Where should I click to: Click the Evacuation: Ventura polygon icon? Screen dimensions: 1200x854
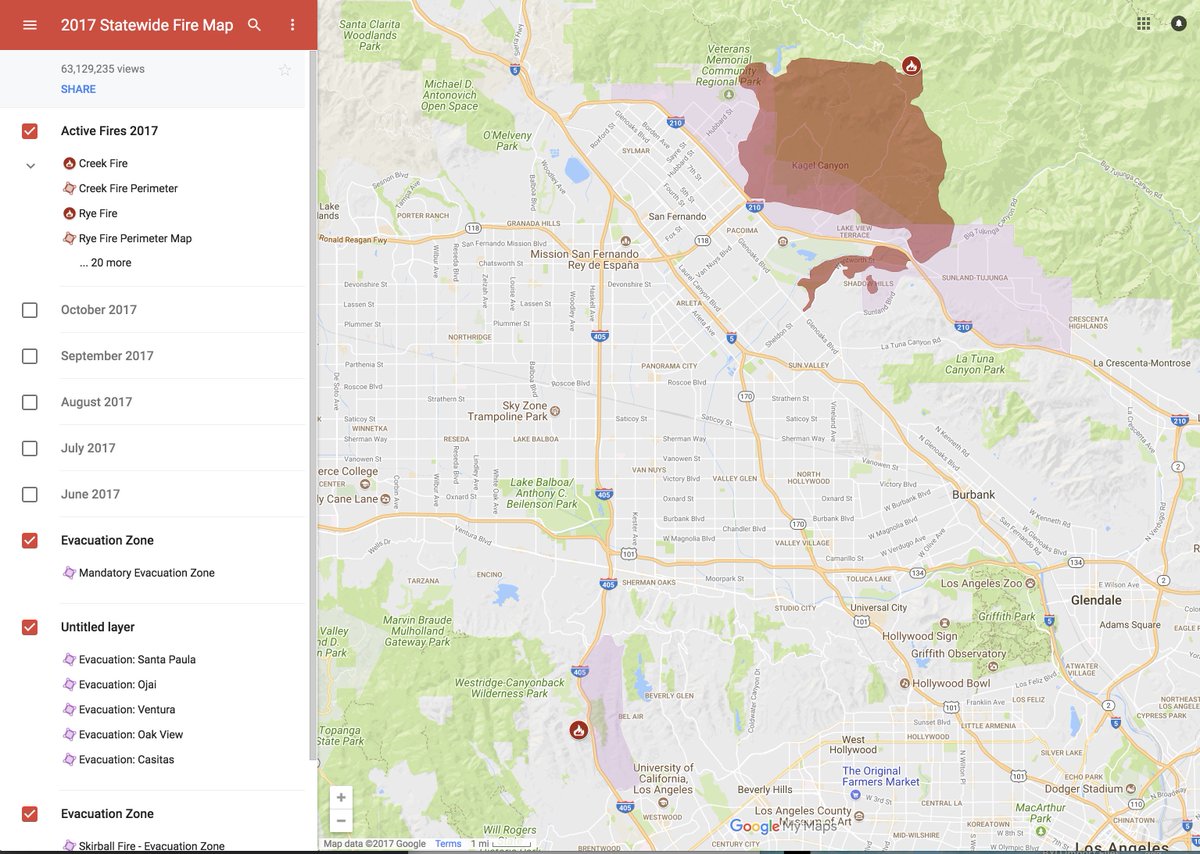69,710
